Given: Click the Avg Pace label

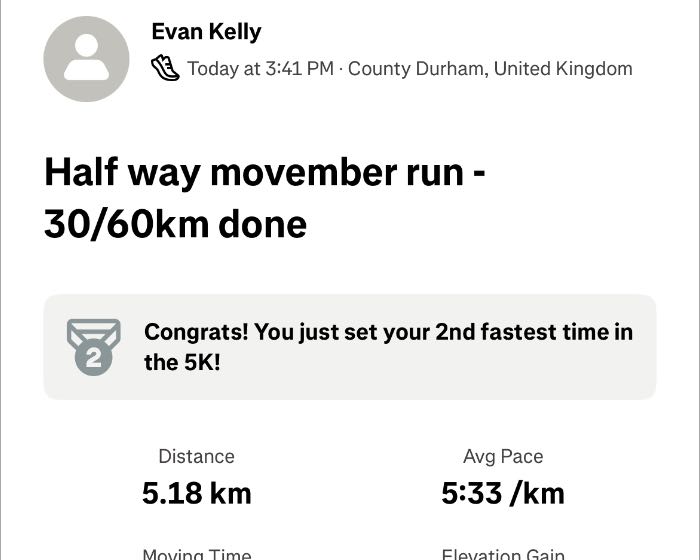Looking at the screenshot, I should 503,456.
